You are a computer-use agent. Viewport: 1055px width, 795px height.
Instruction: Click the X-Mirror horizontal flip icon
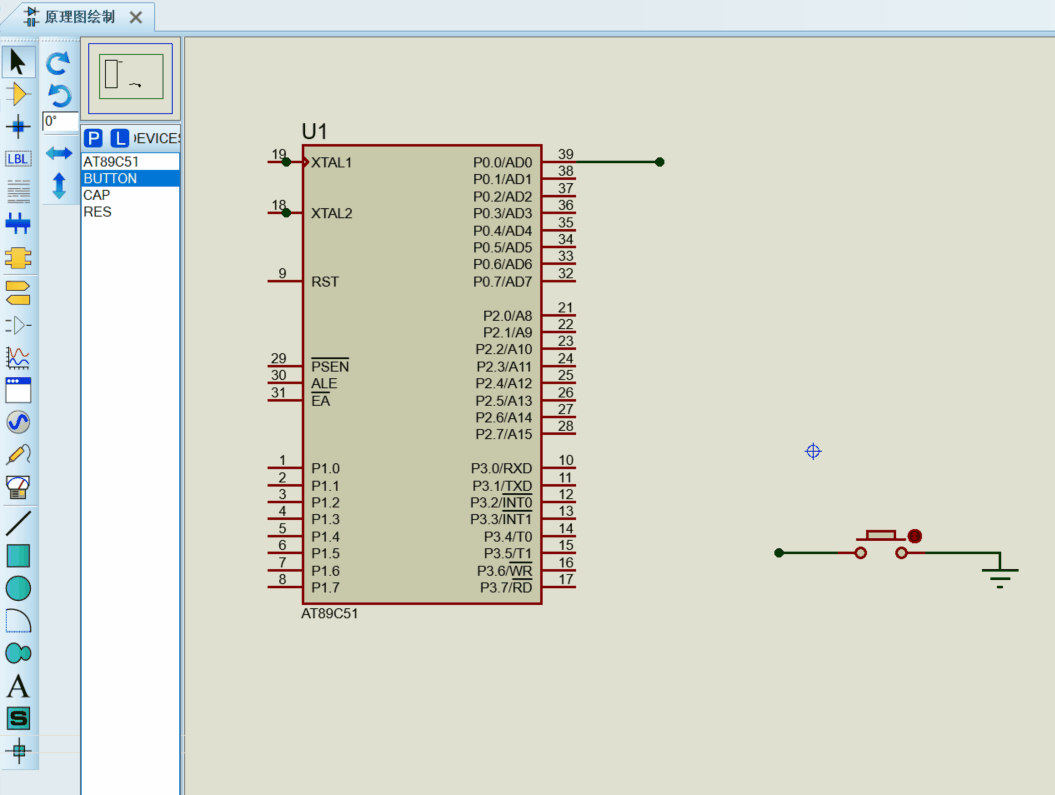(x=59, y=153)
